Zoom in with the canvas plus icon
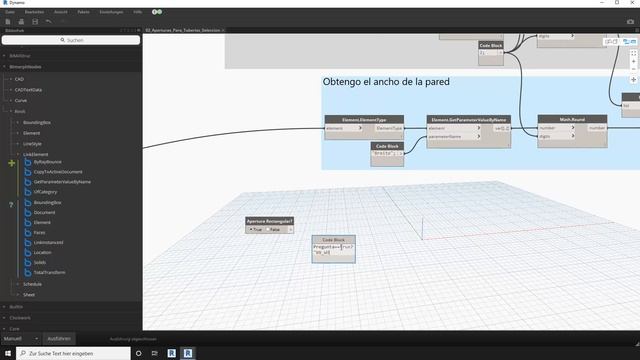The image size is (640, 360). pos(633,62)
